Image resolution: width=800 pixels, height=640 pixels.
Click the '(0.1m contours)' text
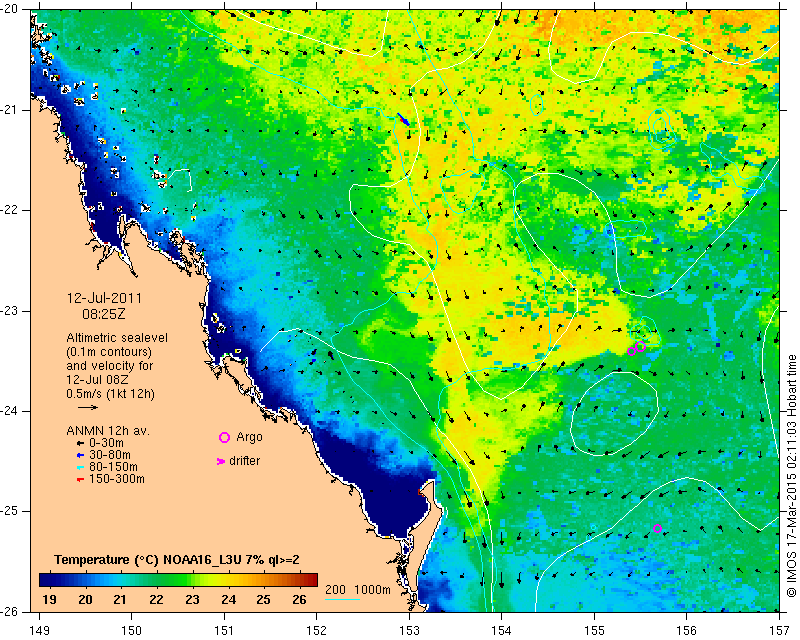coord(109,352)
